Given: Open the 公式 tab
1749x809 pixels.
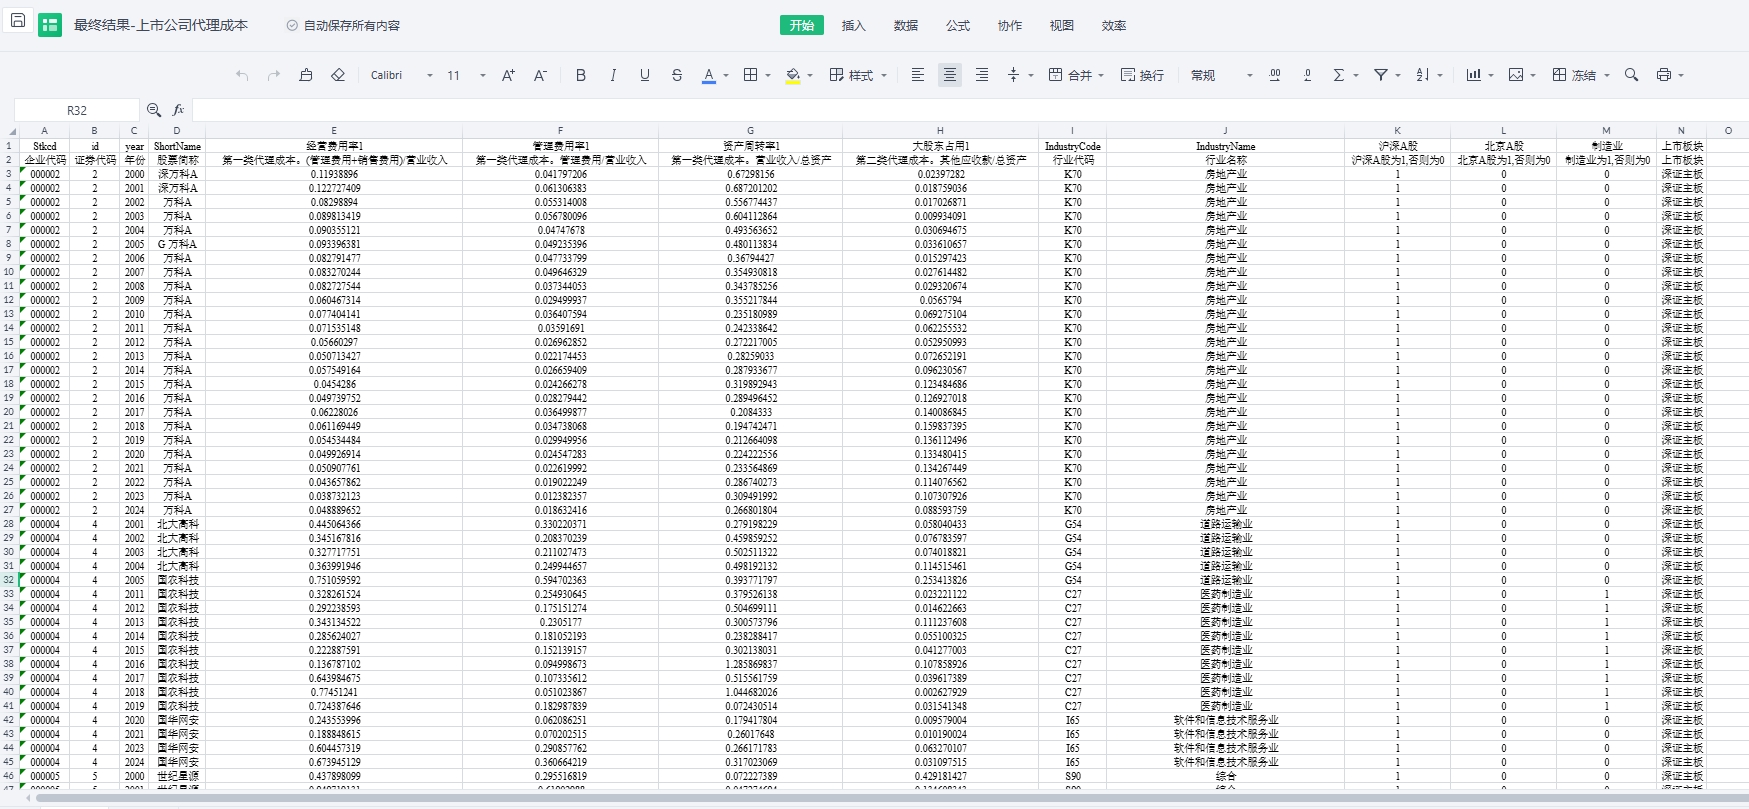Looking at the screenshot, I should pos(958,25).
